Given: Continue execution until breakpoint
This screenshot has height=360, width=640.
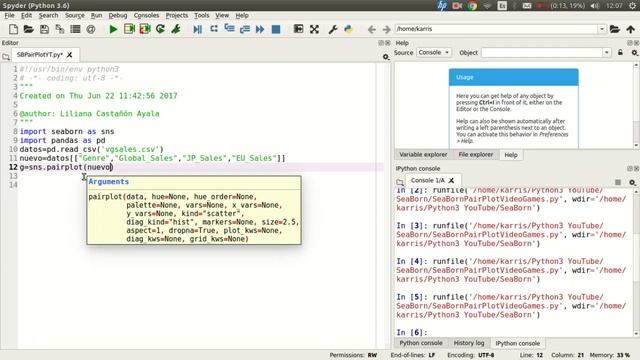Looking at the screenshot, I should (260, 29).
